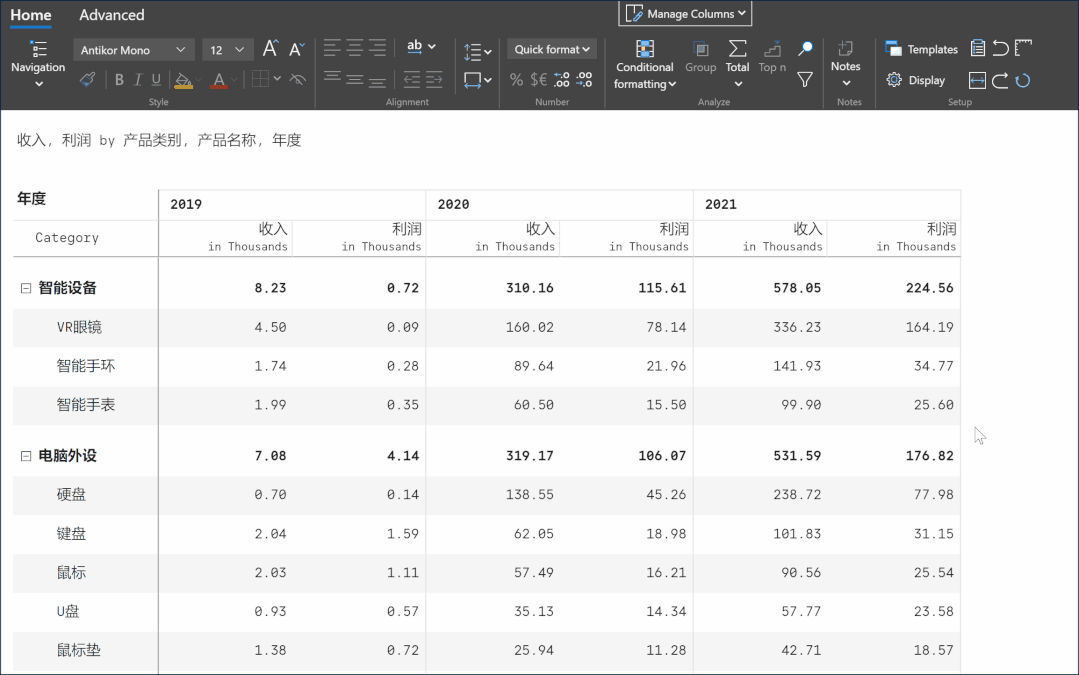Align text left

click(332, 47)
